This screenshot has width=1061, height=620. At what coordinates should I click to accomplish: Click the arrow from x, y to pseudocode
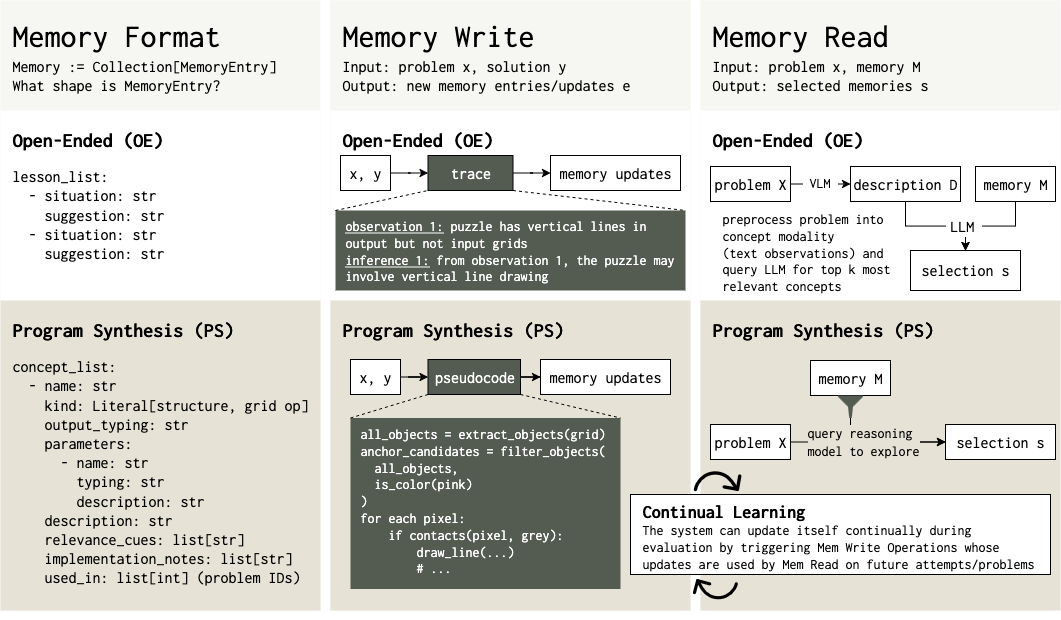tap(414, 378)
